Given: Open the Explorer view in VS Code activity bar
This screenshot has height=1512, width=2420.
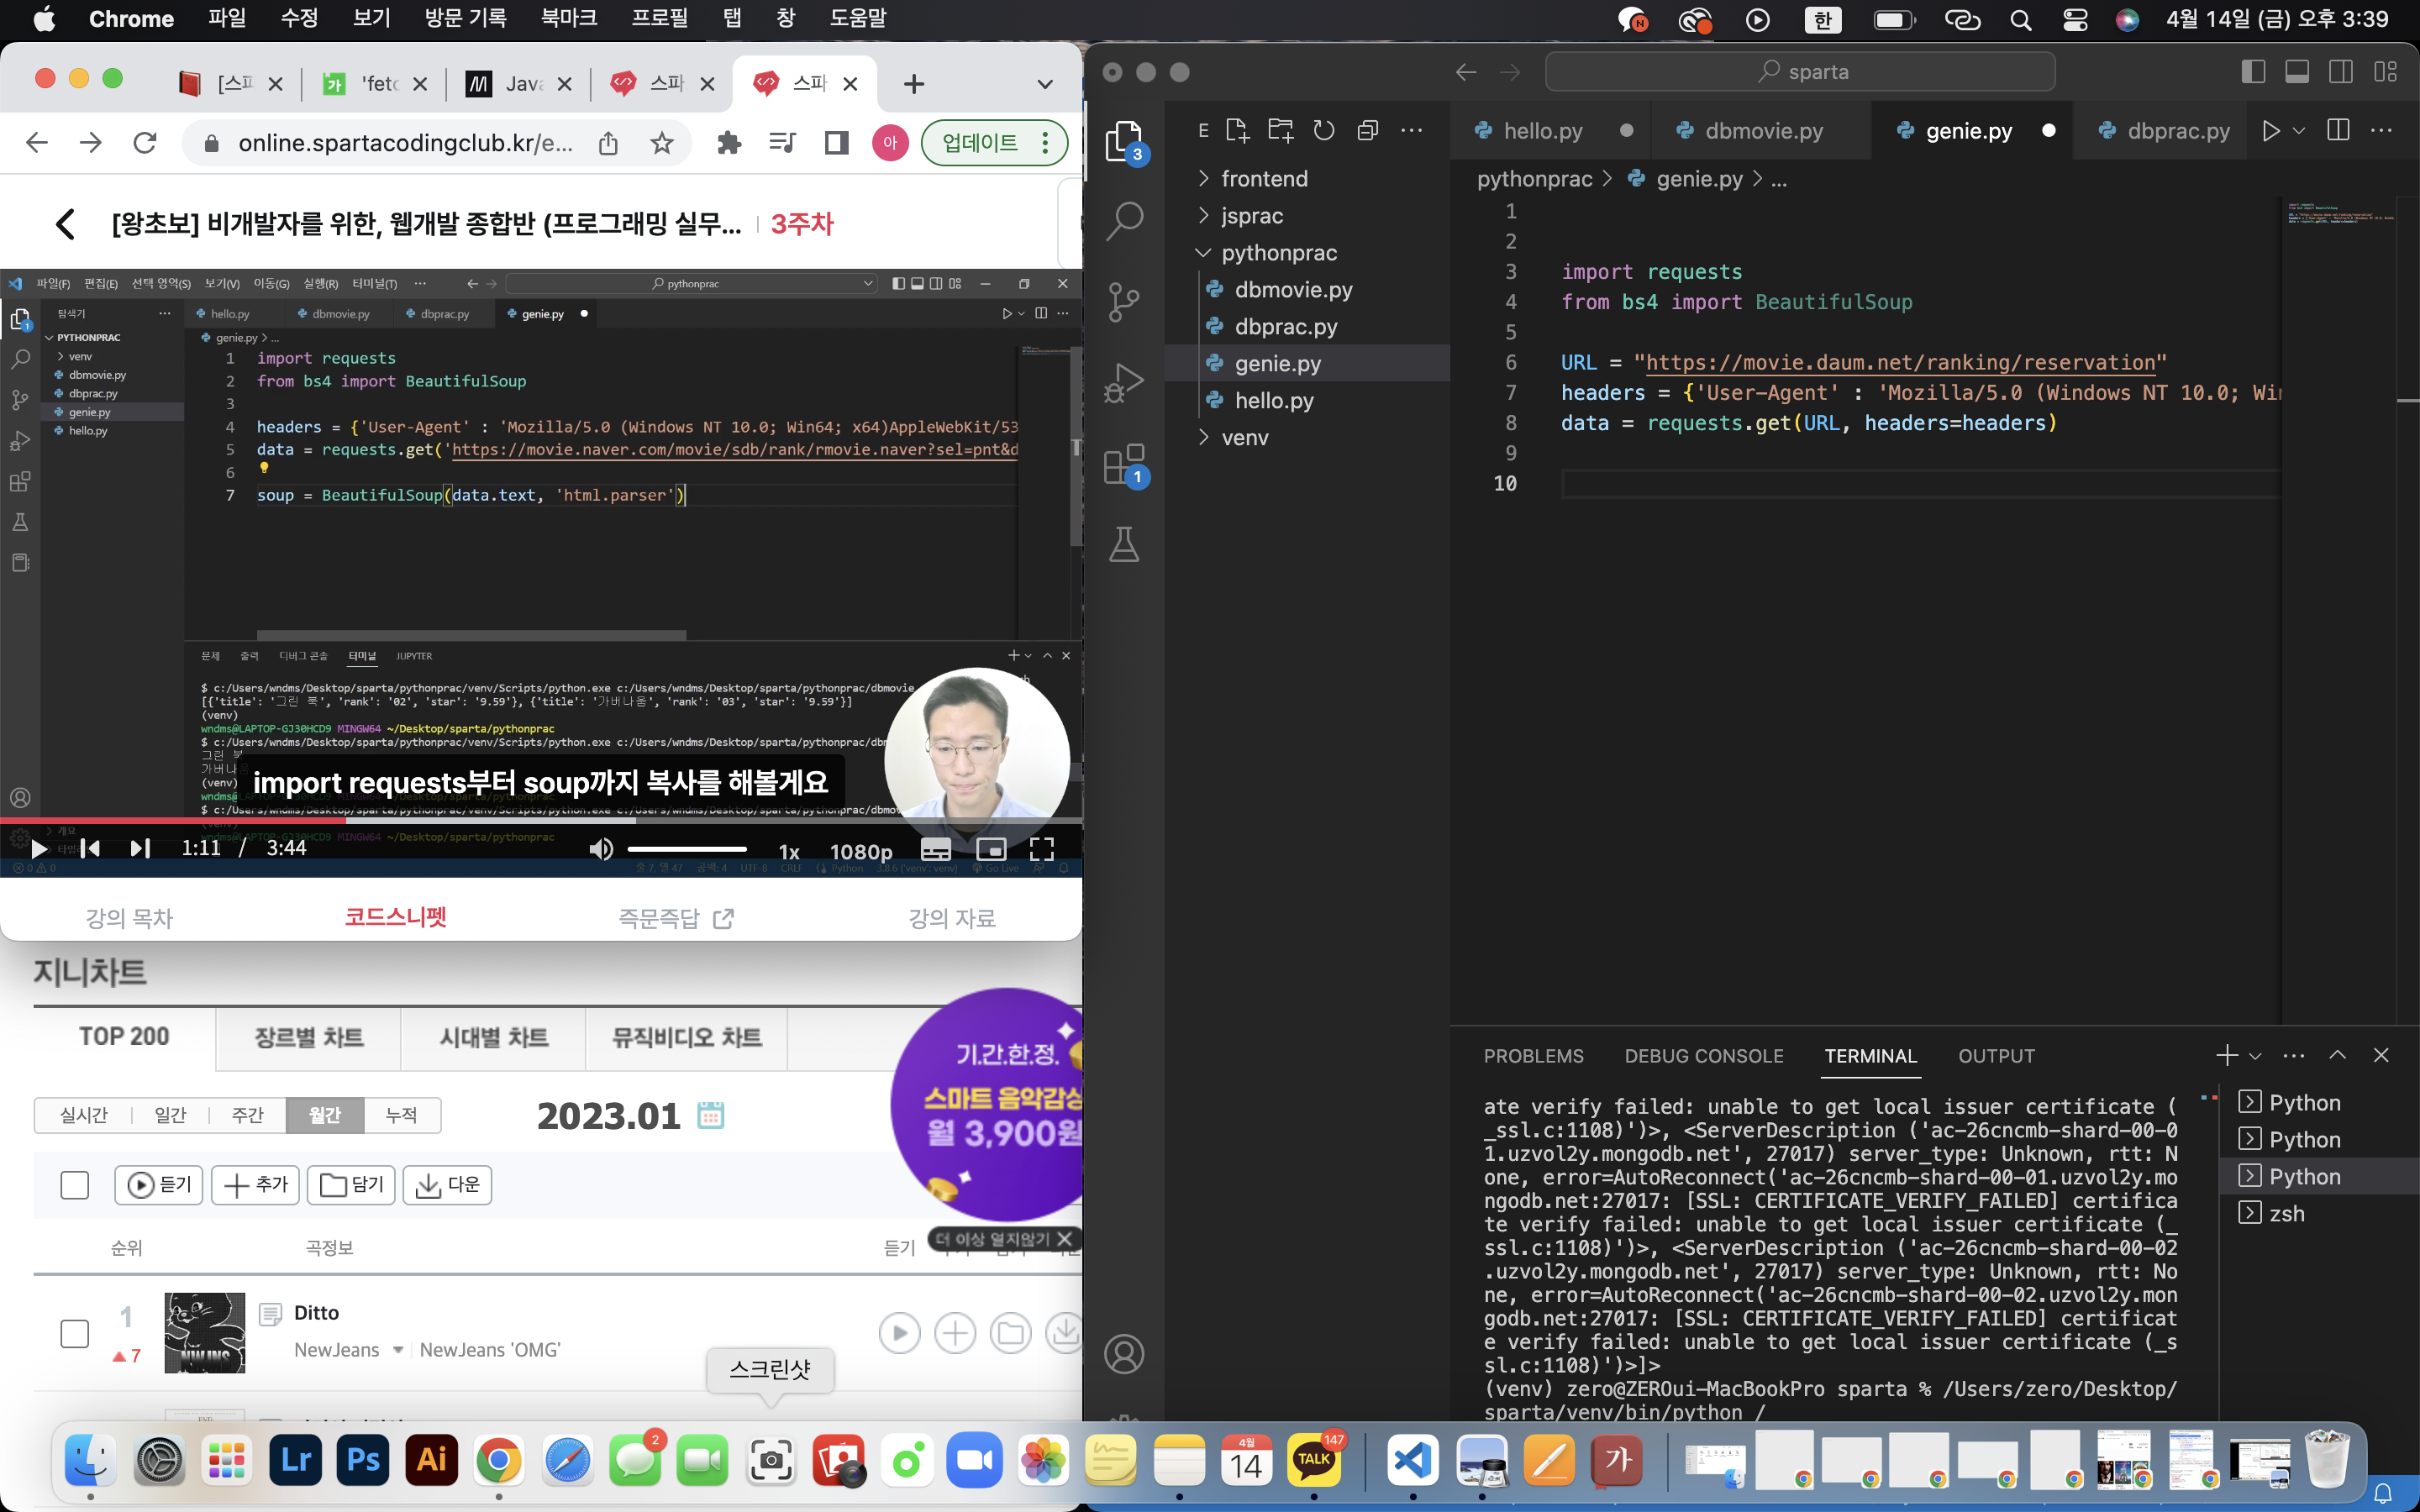Looking at the screenshot, I should point(1124,141).
